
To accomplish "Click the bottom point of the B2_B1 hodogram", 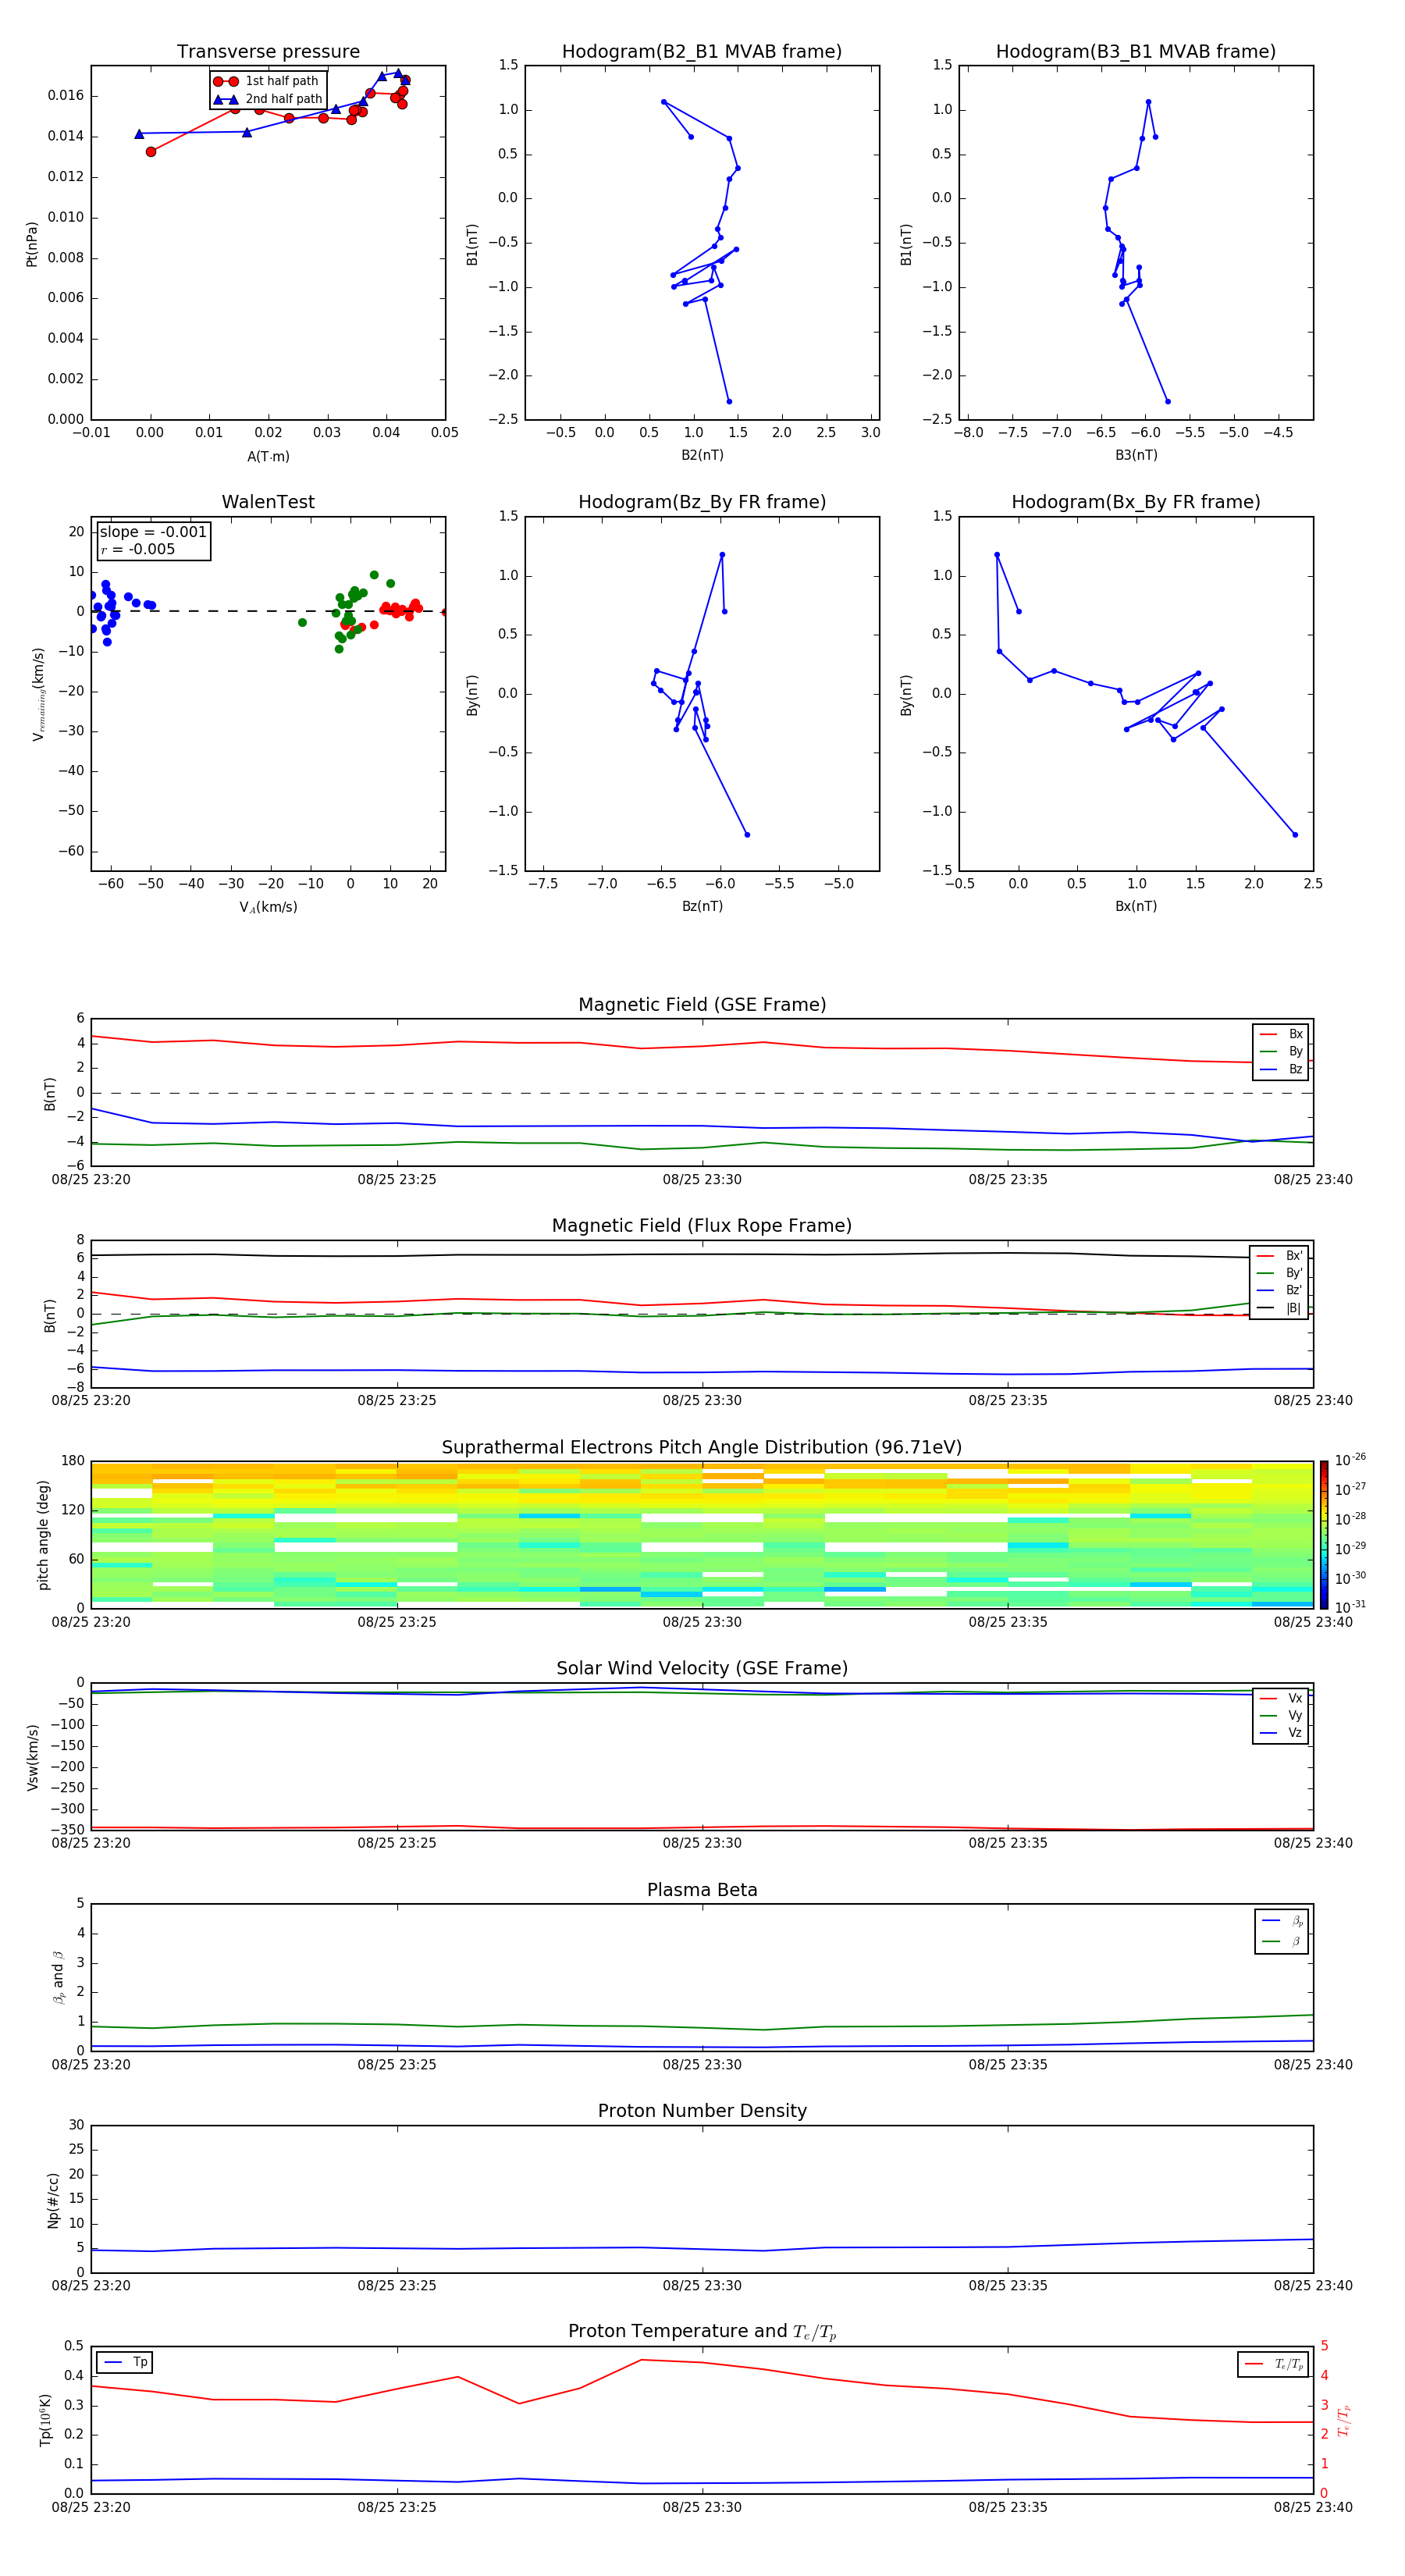I will pos(729,401).
